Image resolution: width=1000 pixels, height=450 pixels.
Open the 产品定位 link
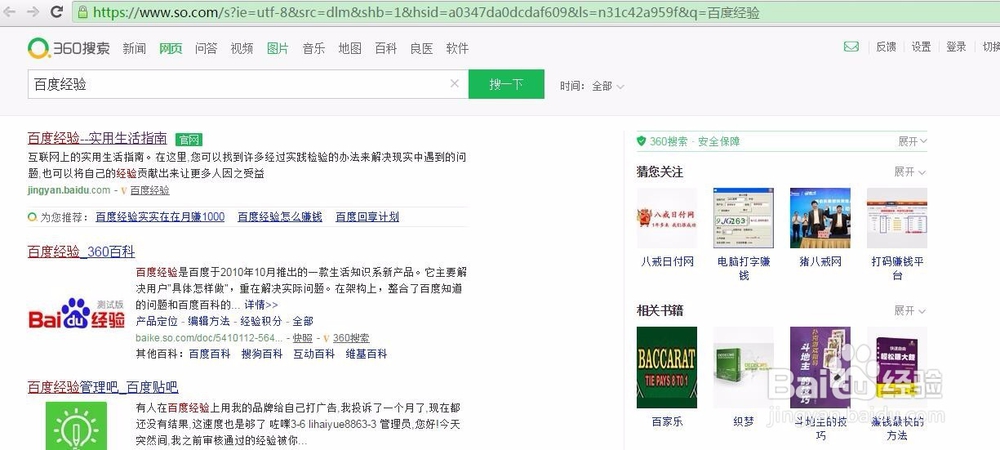(x=156, y=321)
